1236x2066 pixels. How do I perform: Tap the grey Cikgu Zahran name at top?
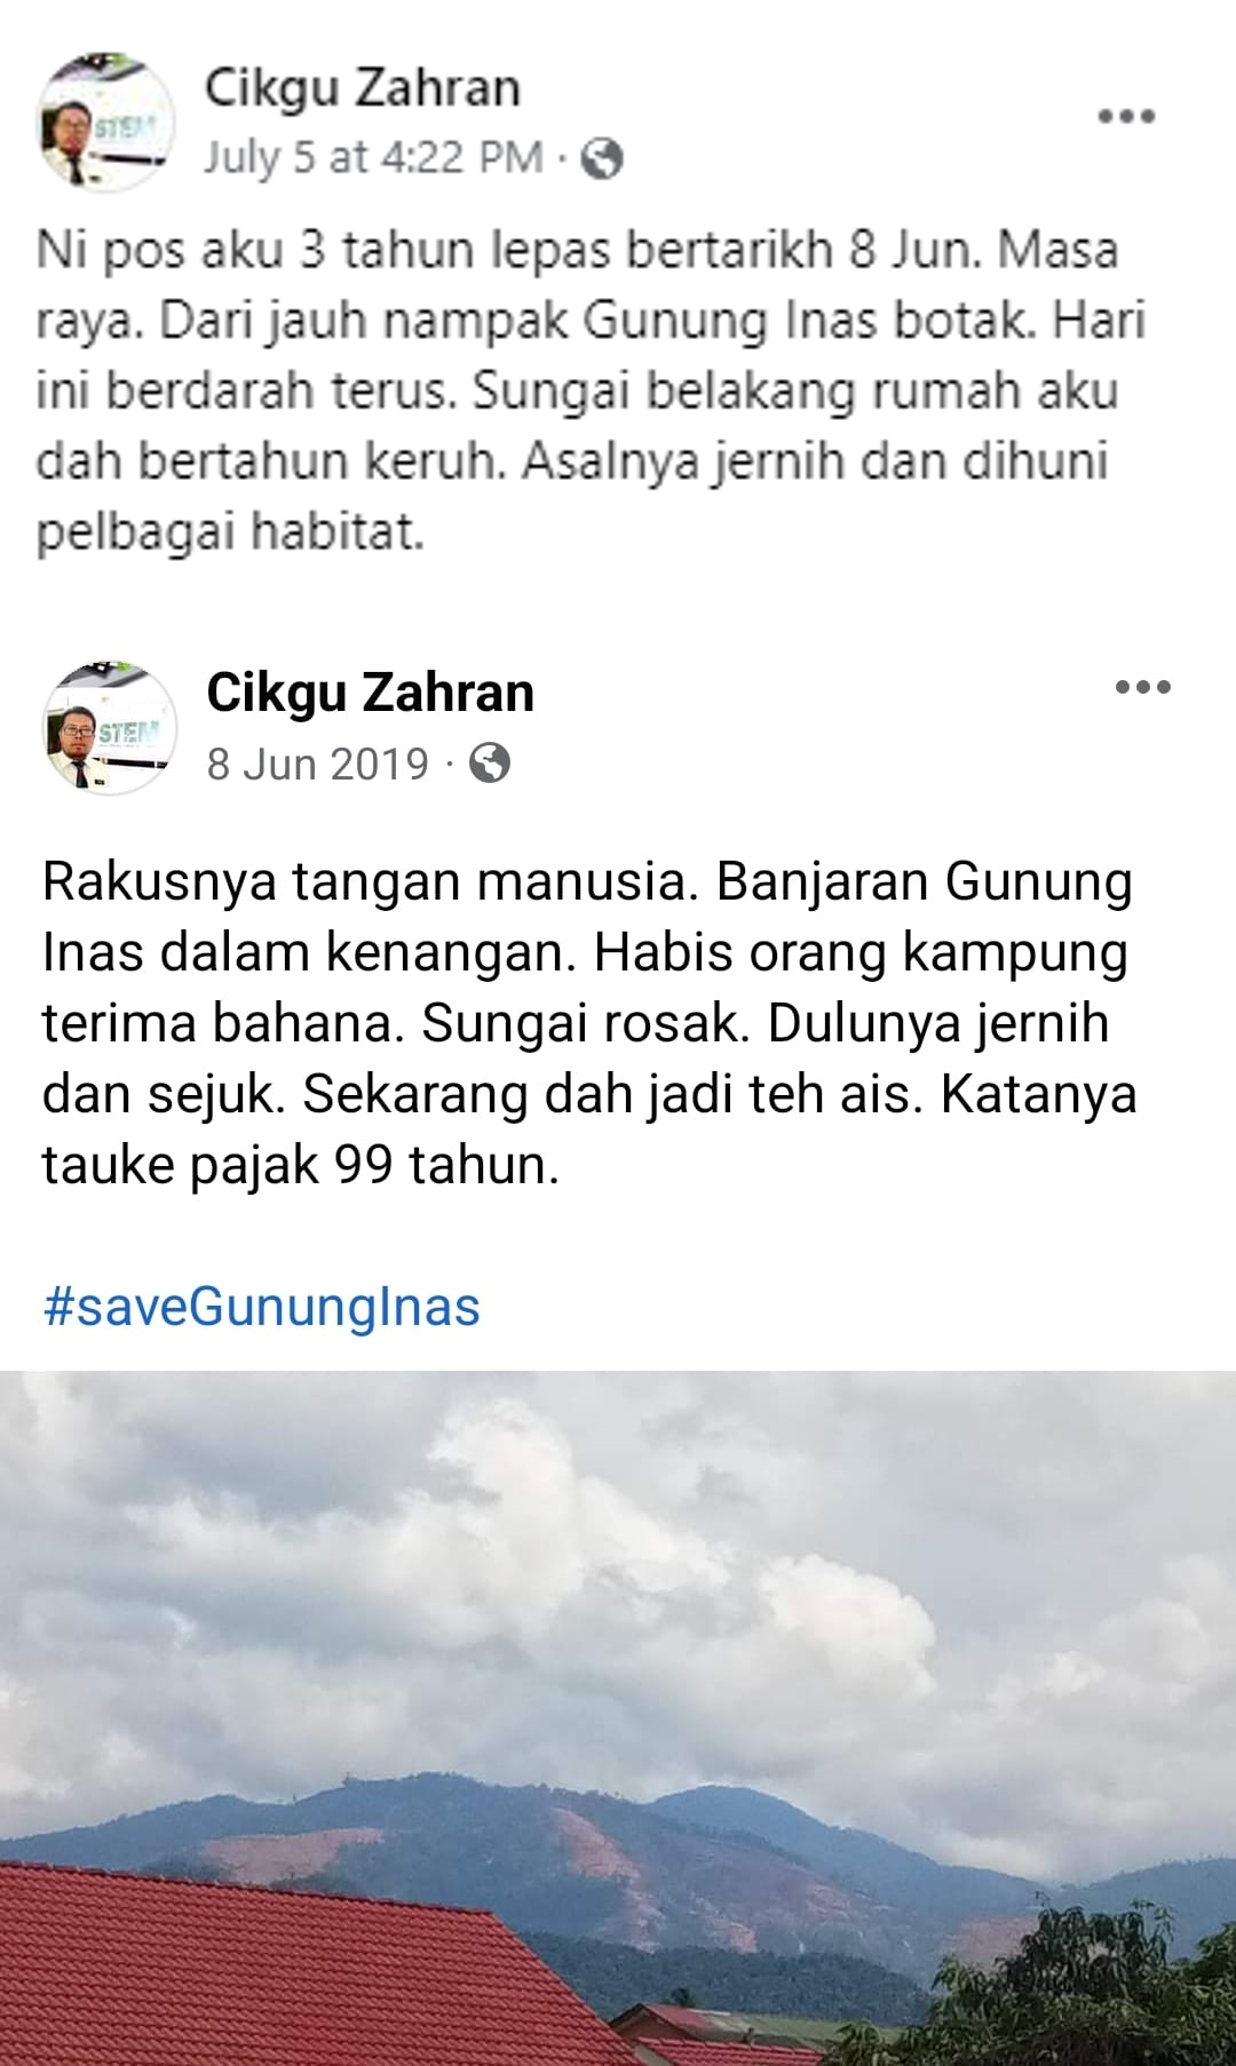pyautogui.click(x=363, y=88)
